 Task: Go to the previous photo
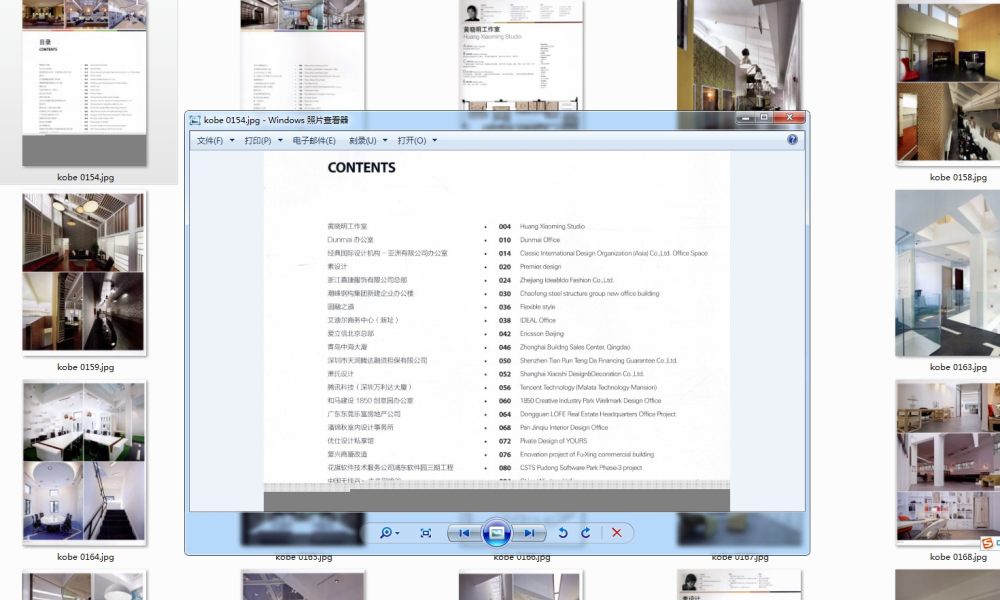(x=464, y=533)
